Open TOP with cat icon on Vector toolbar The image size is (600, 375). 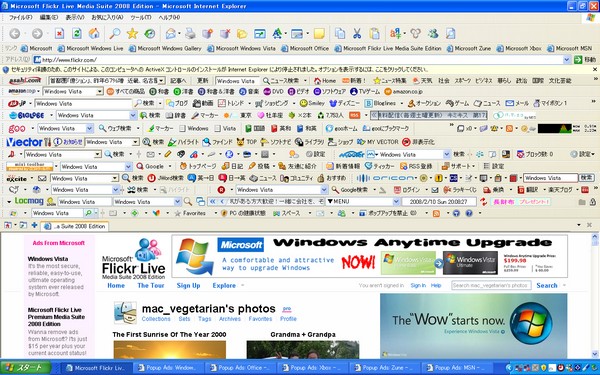246,142
